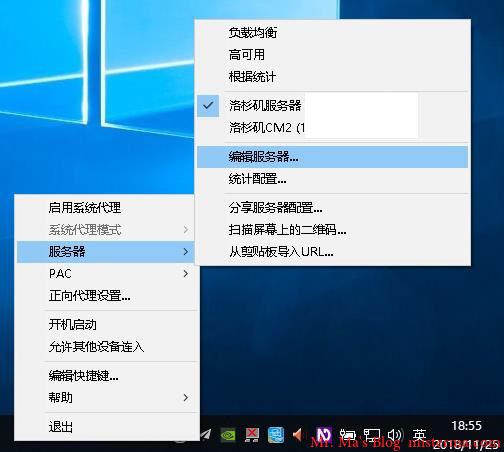Click the red X network tray icon

(x=252, y=435)
